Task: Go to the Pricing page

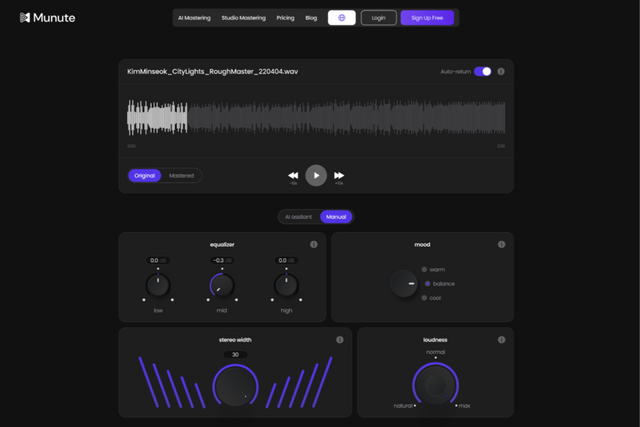Action: [285, 18]
